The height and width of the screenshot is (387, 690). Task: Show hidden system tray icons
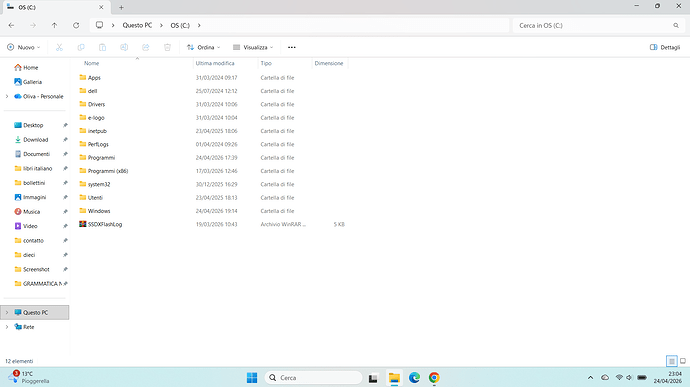click(x=591, y=377)
